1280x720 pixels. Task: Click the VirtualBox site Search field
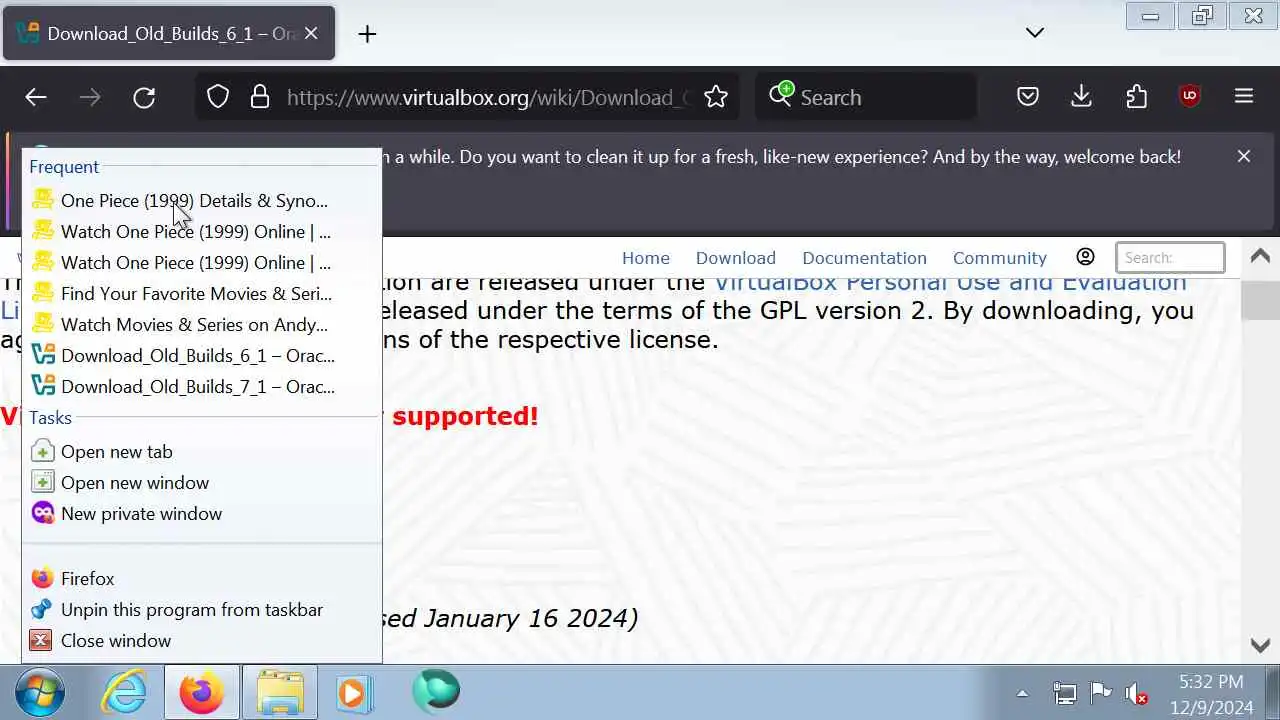pyautogui.click(x=1170, y=257)
